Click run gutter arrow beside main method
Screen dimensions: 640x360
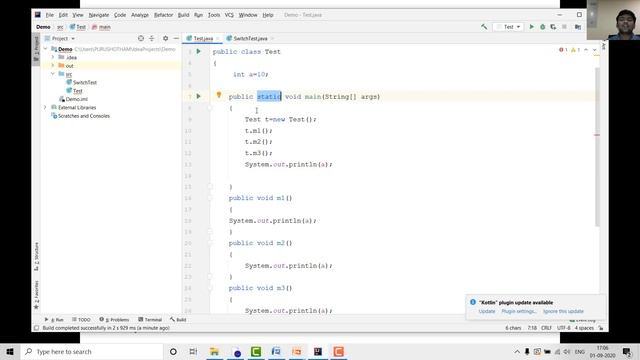[x=198, y=96]
